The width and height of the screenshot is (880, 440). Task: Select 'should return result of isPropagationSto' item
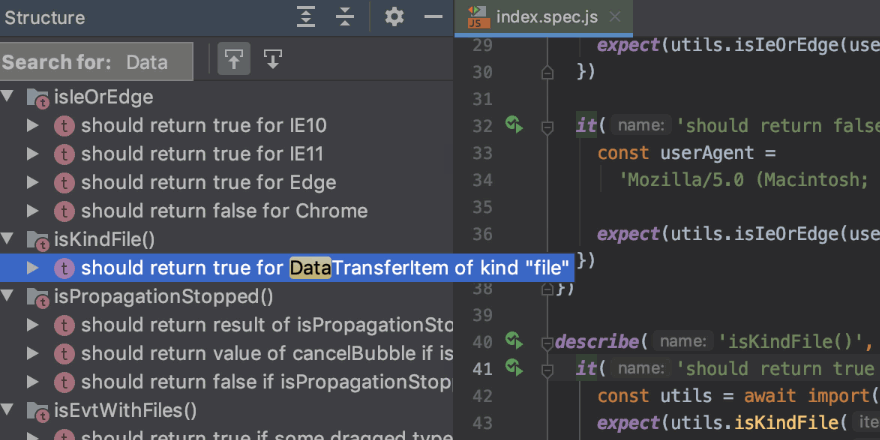[226, 326]
